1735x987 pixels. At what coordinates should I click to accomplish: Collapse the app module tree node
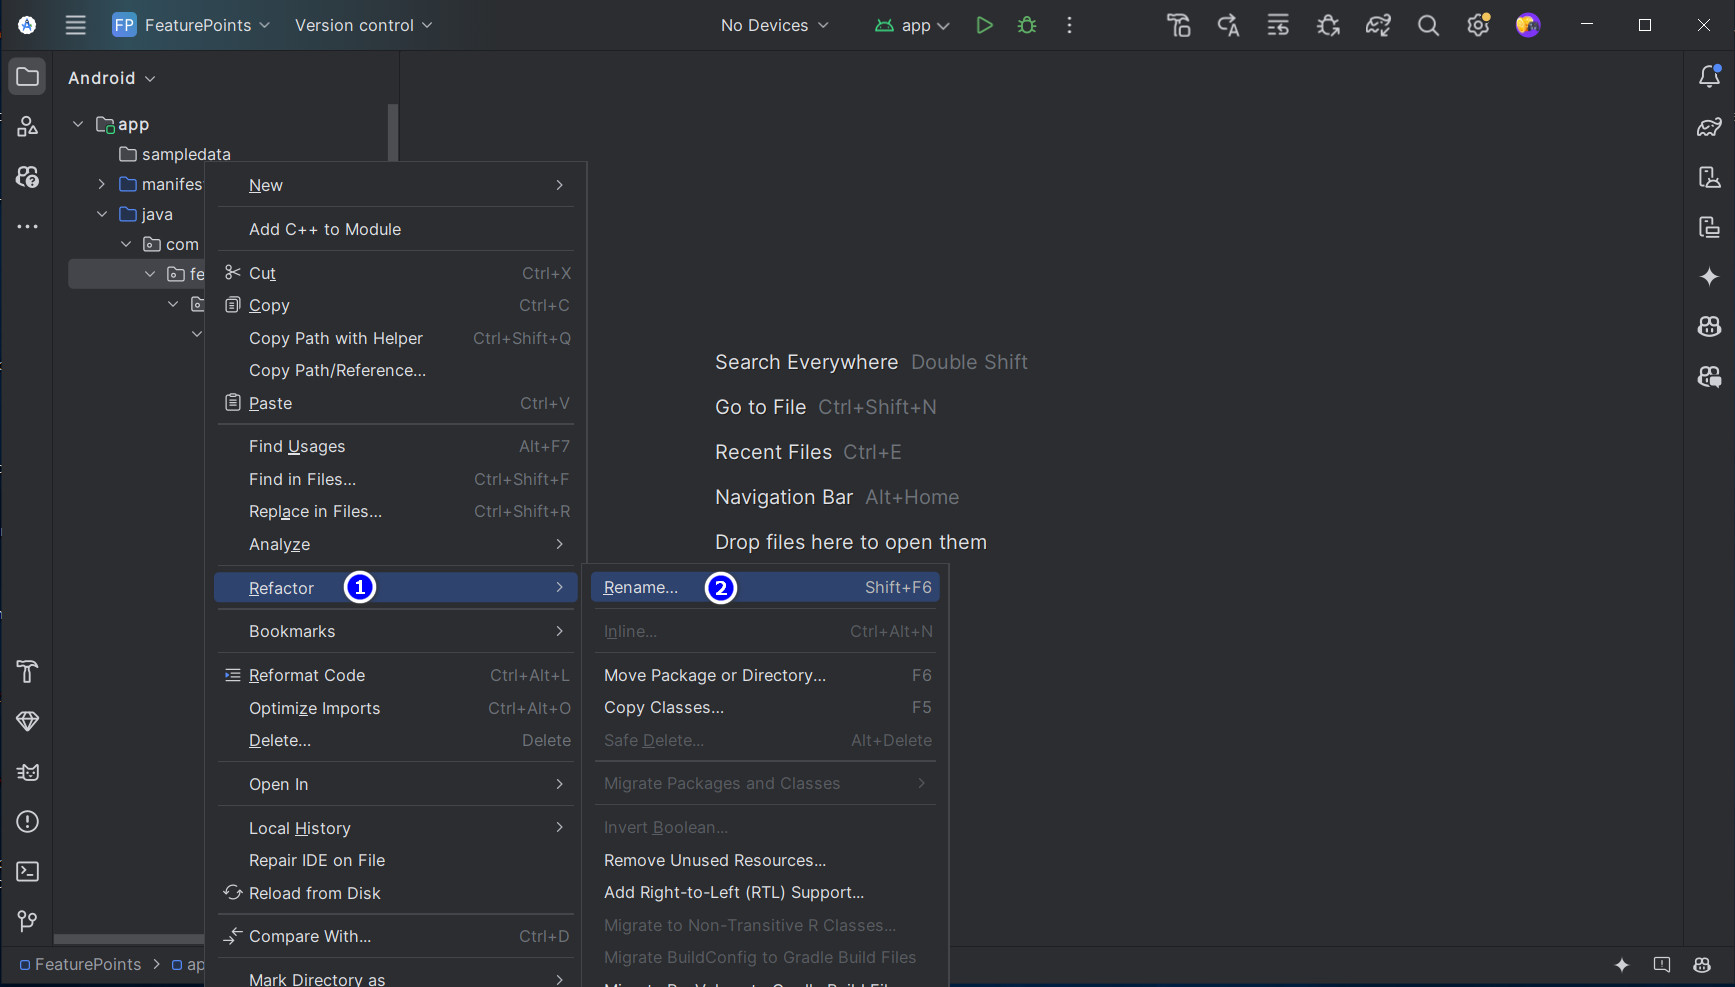78,124
